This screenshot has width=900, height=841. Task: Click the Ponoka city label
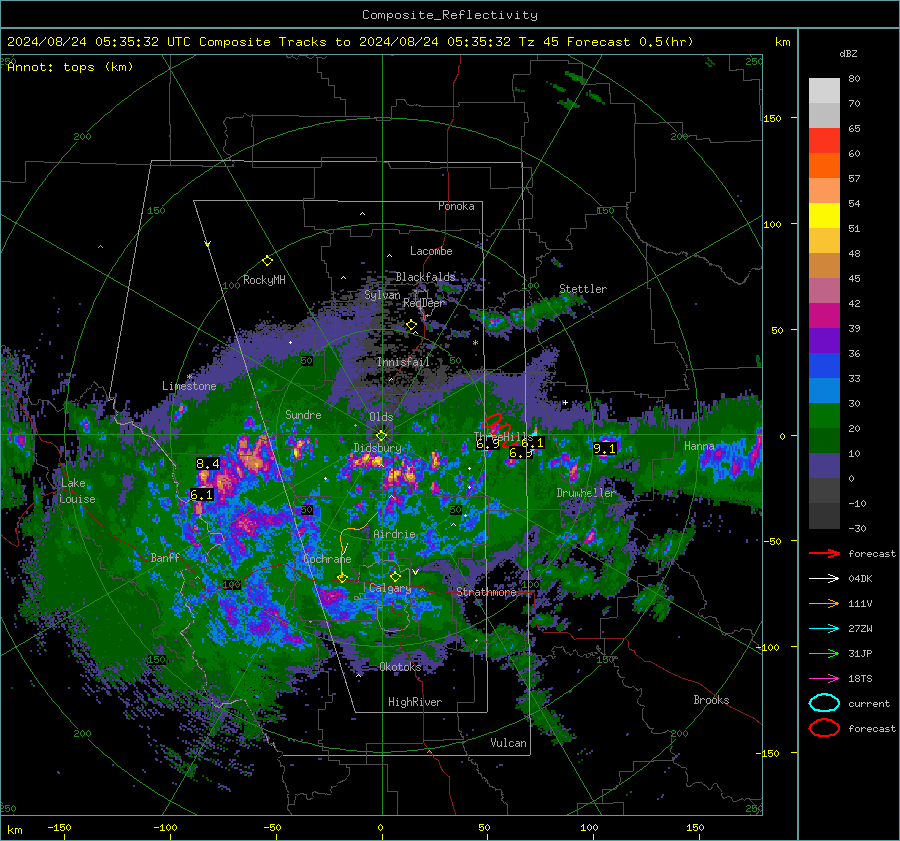(x=456, y=206)
